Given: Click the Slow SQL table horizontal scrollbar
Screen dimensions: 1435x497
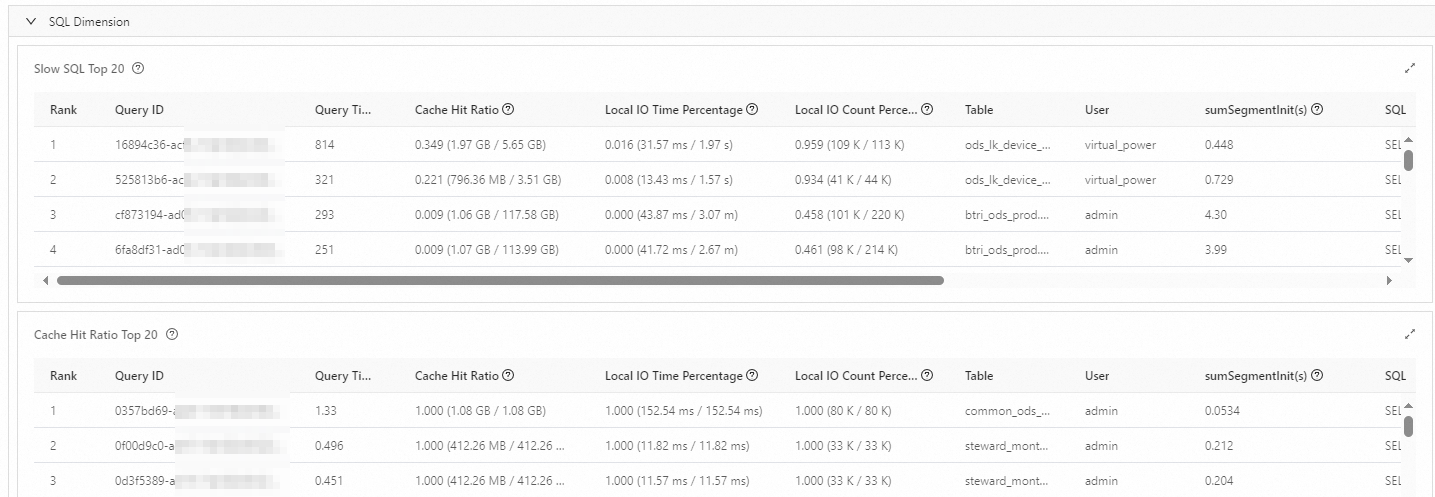Looking at the screenshot, I should [x=500, y=281].
